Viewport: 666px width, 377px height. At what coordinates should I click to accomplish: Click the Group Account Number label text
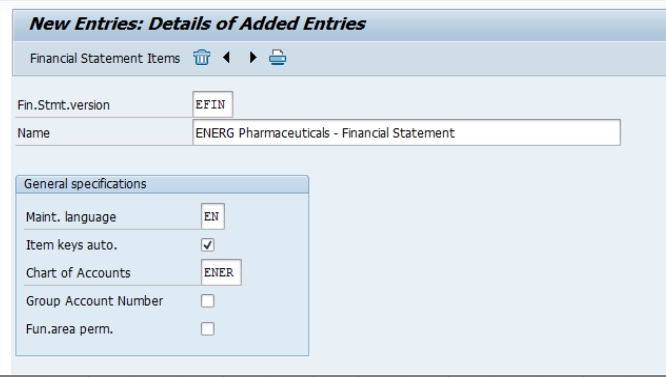[x=94, y=301]
